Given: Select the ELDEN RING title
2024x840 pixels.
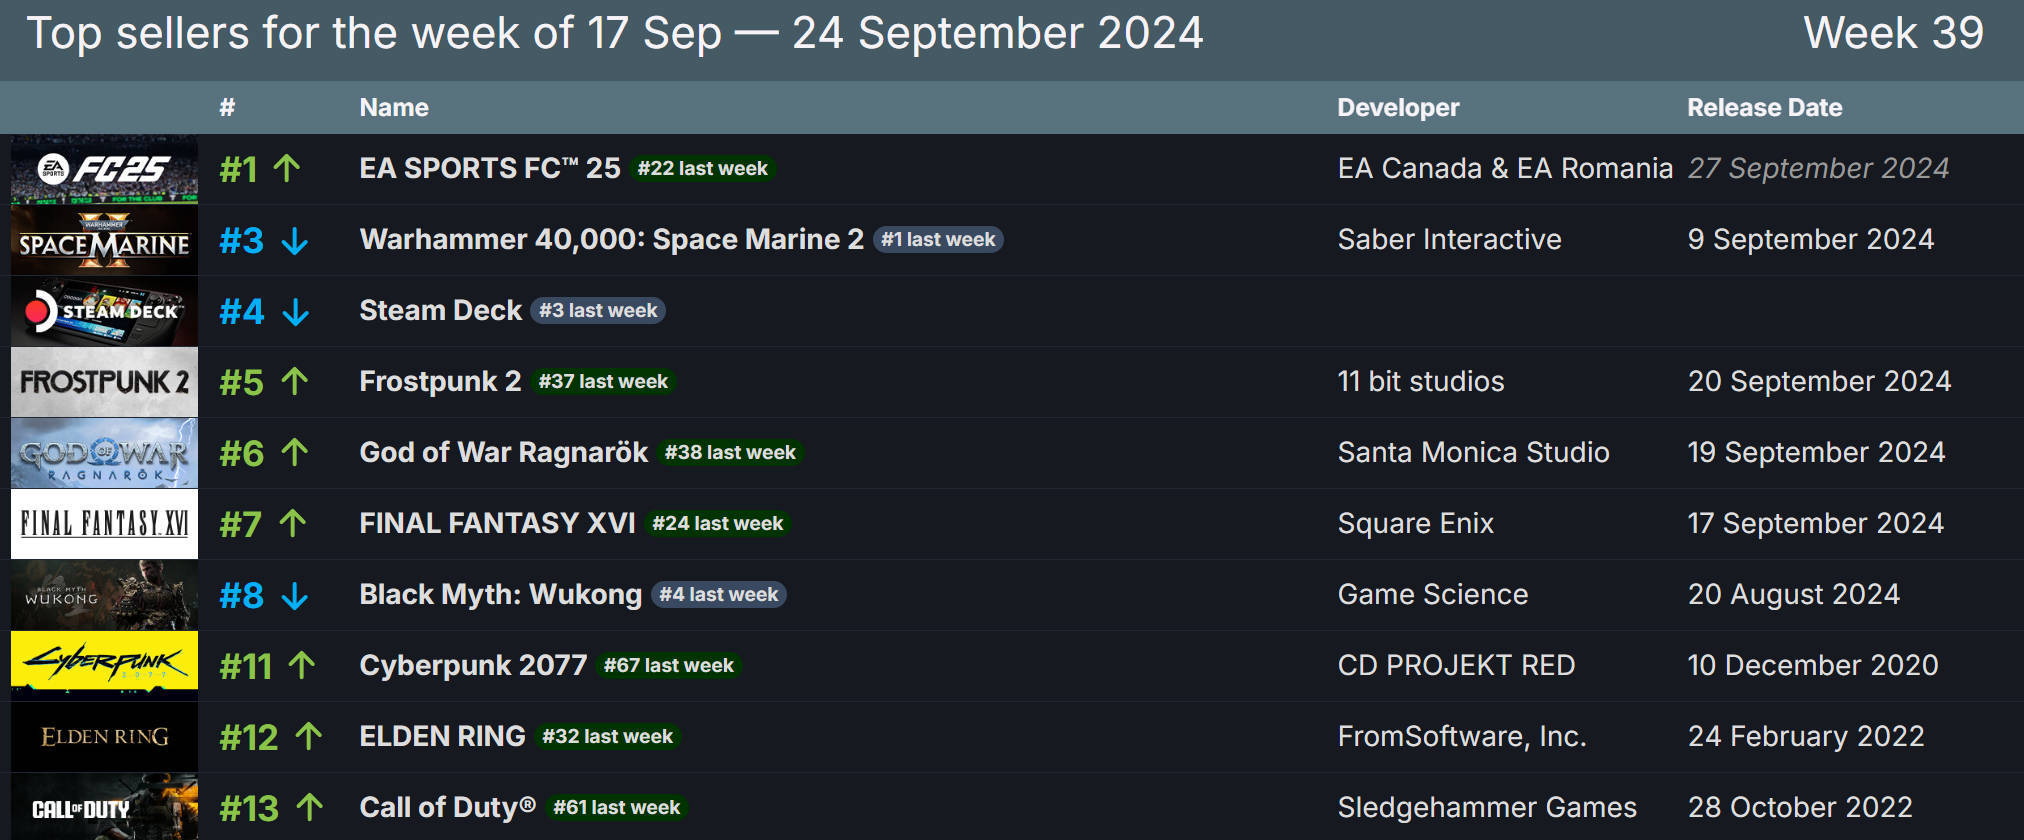Looking at the screenshot, I should (442, 736).
